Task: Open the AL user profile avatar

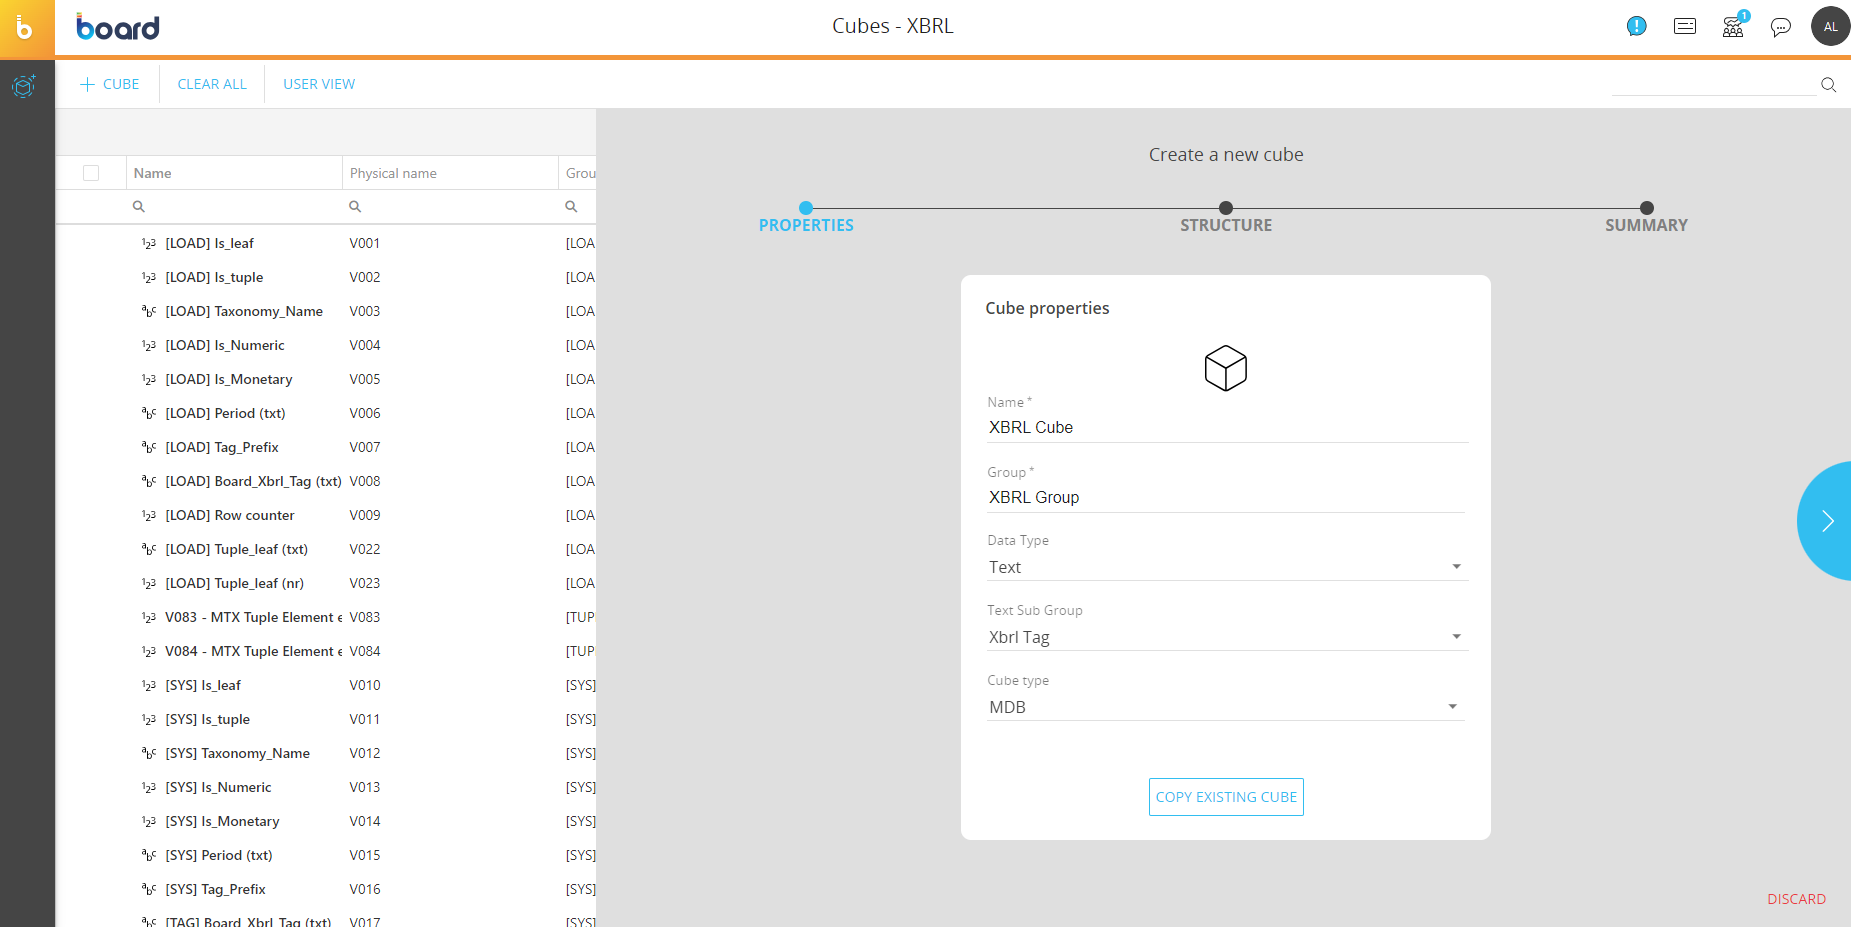Action: 1830,27
